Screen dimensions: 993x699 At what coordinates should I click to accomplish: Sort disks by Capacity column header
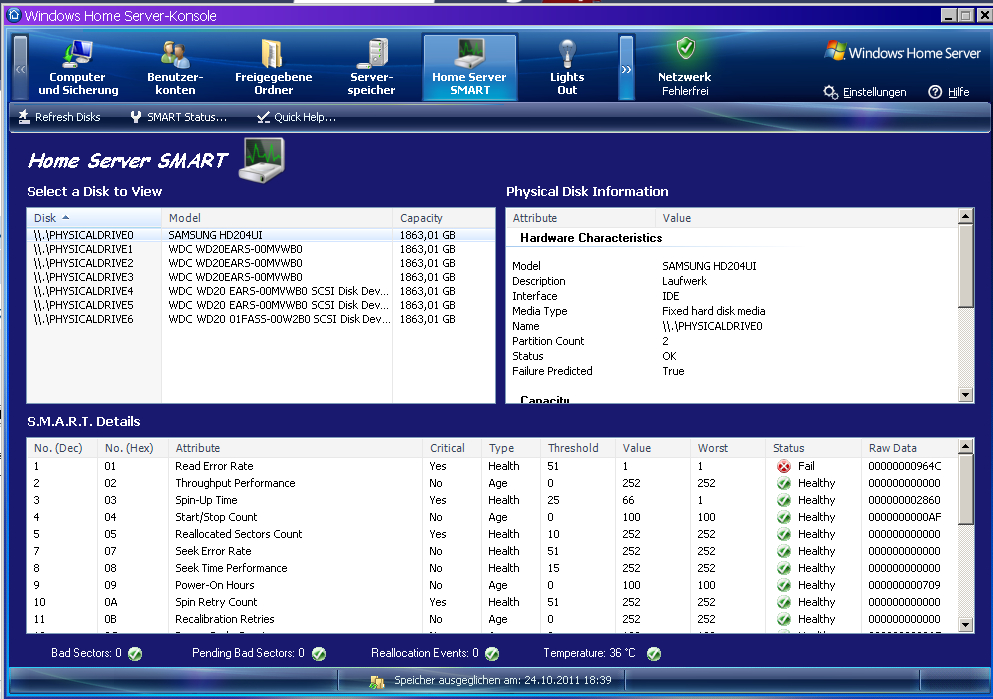coord(443,218)
